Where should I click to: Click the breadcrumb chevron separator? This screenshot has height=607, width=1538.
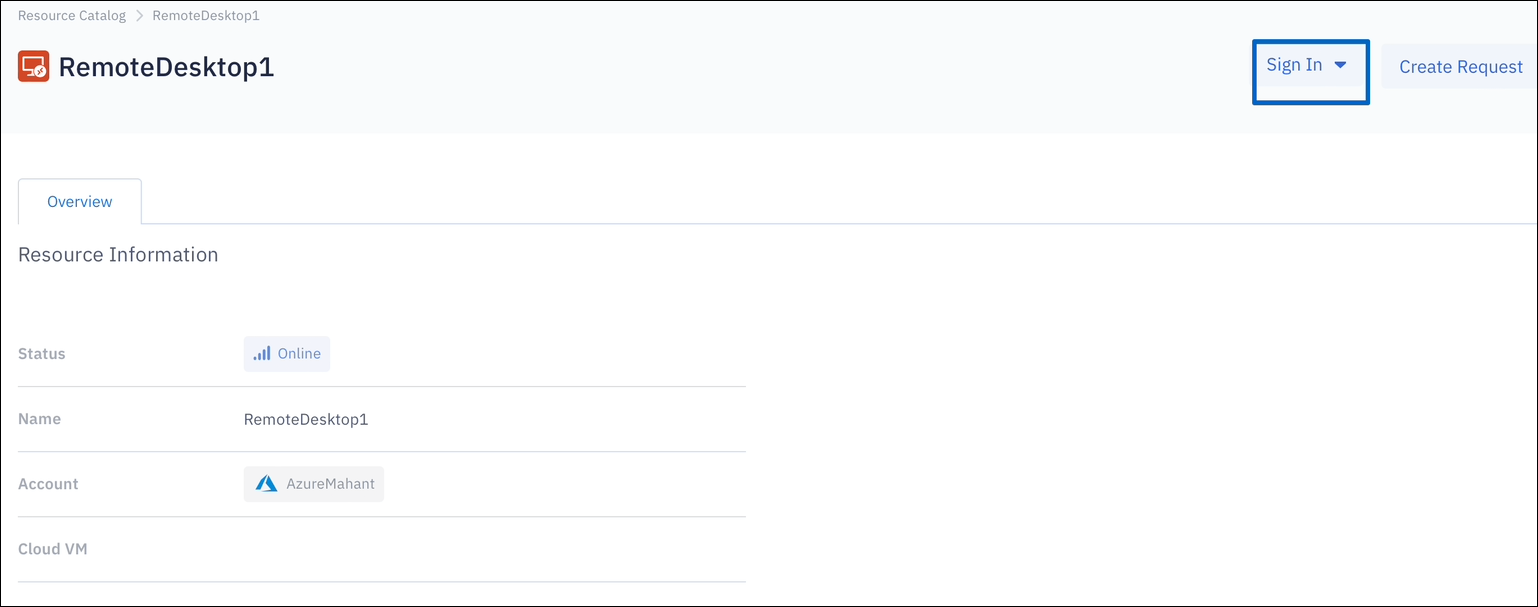click(x=140, y=16)
